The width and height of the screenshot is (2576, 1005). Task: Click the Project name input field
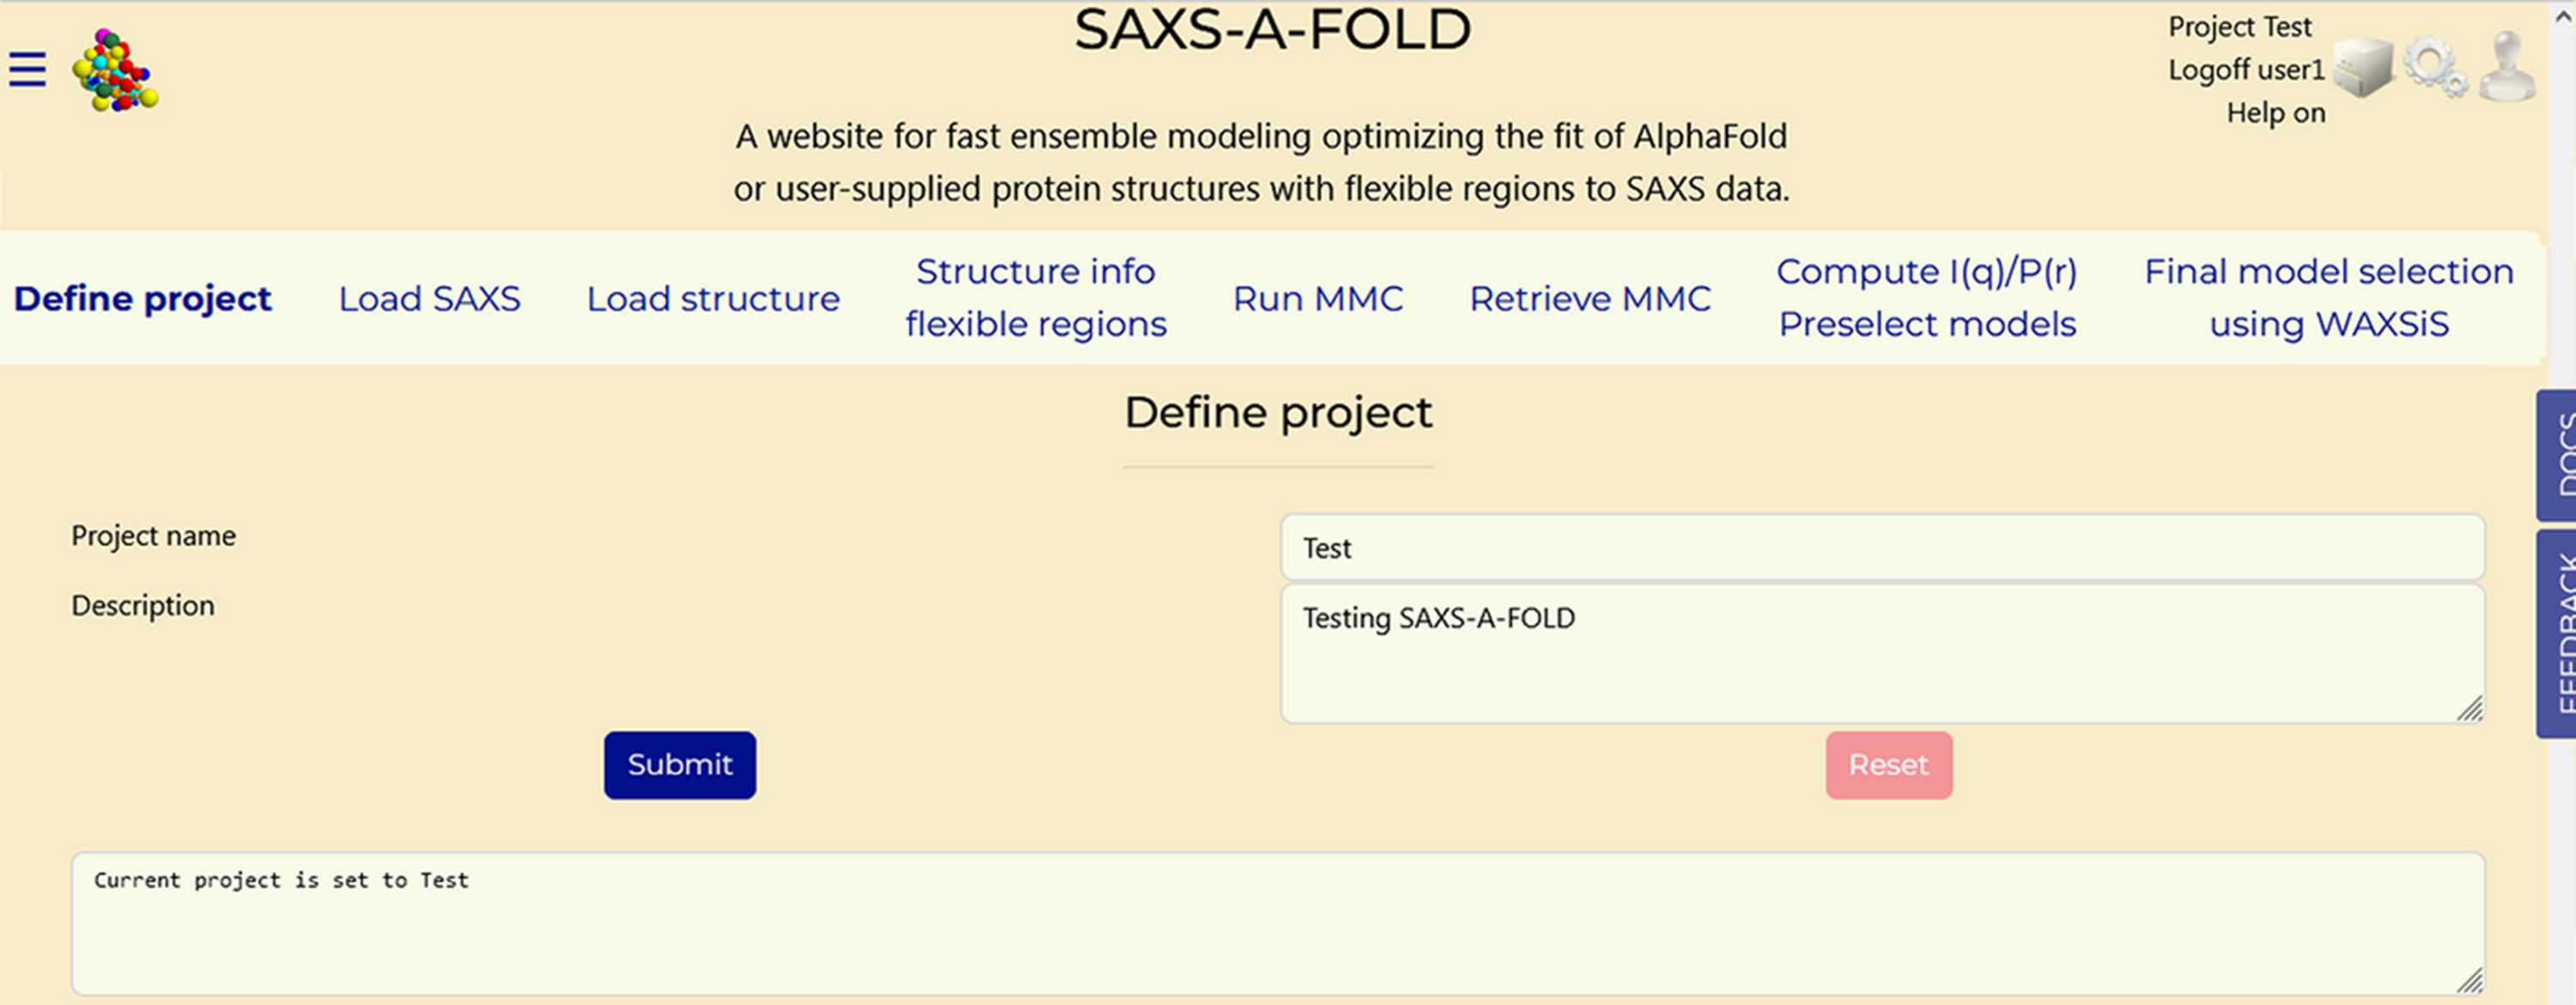(1883, 547)
